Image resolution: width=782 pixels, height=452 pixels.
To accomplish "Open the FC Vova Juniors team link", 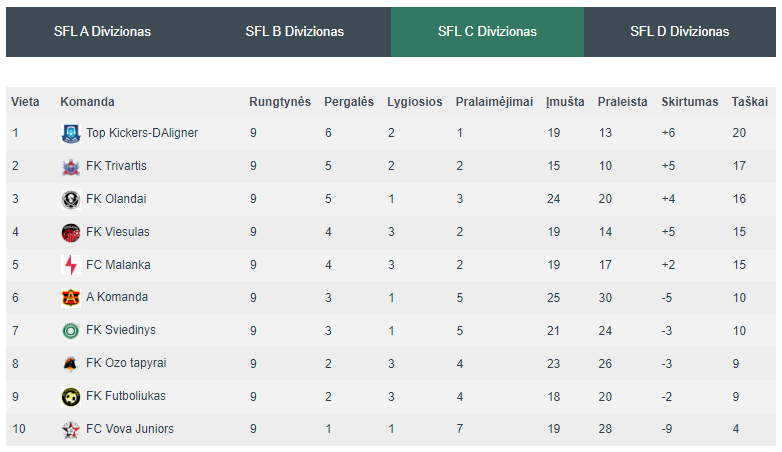I will click(x=130, y=429).
